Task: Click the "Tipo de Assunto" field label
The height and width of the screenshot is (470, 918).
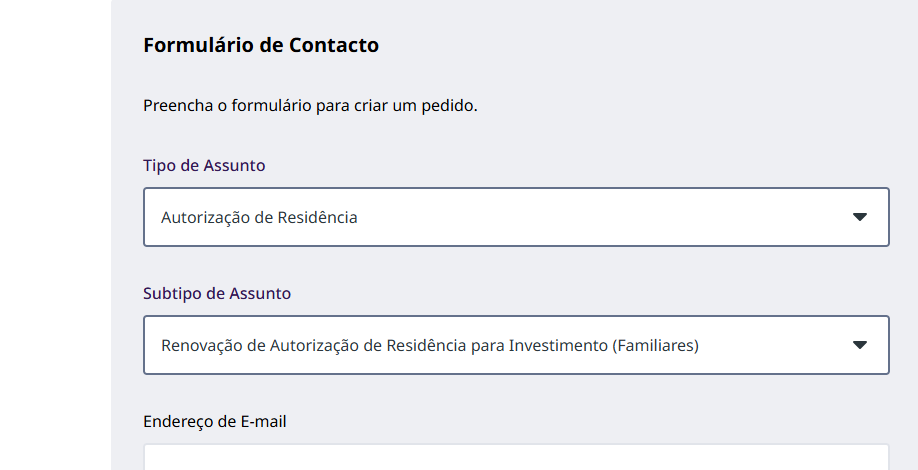Action: pos(204,165)
